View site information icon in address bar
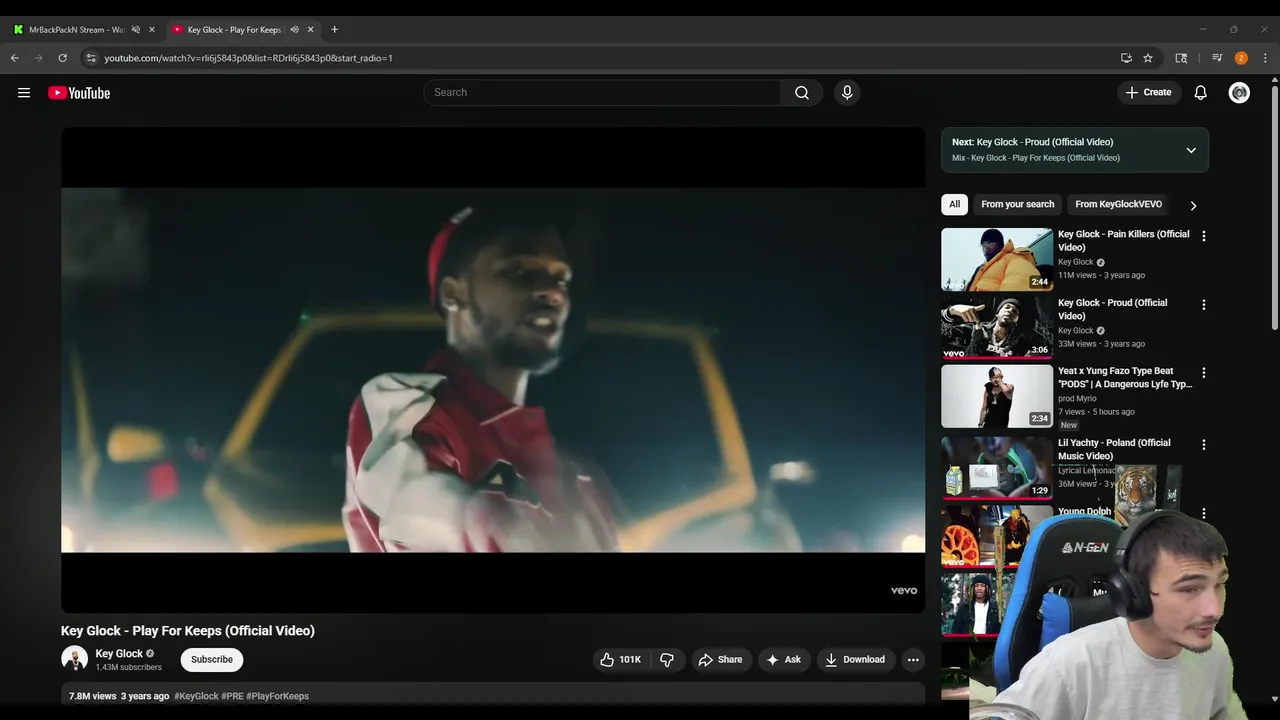Viewport: 1280px width, 720px height. (91, 58)
